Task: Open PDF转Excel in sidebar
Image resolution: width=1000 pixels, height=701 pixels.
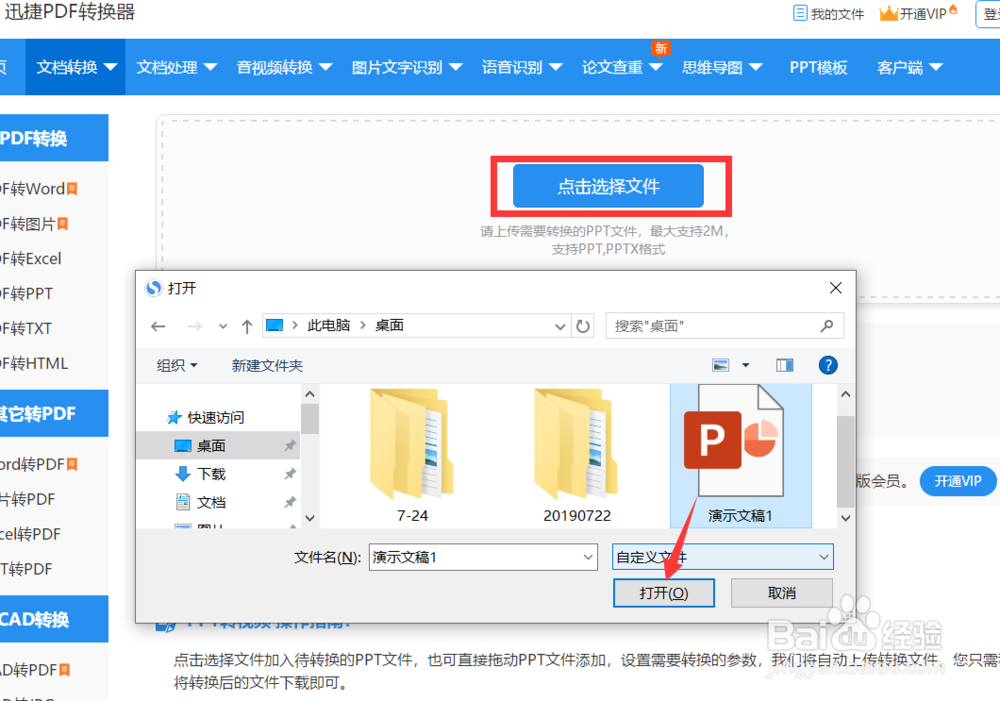Action: coord(31,258)
